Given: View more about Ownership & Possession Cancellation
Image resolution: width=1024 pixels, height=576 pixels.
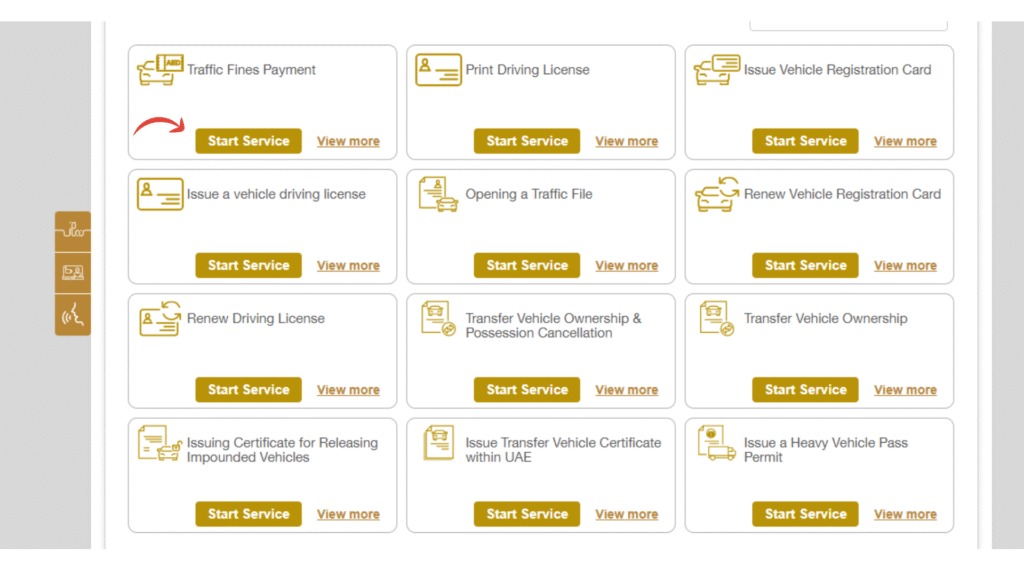Looking at the screenshot, I should (x=626, y=389).
